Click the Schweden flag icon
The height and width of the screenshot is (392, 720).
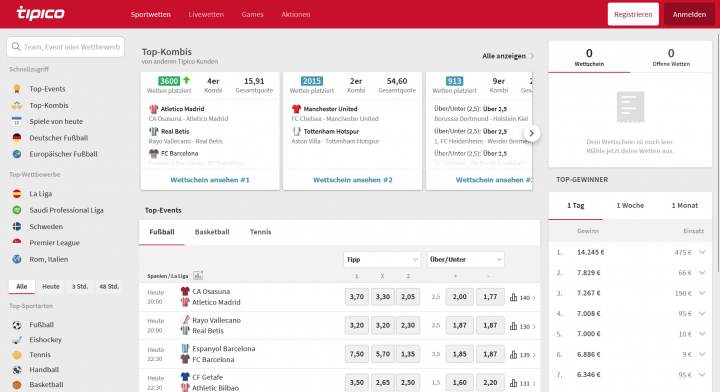[17, 226]
